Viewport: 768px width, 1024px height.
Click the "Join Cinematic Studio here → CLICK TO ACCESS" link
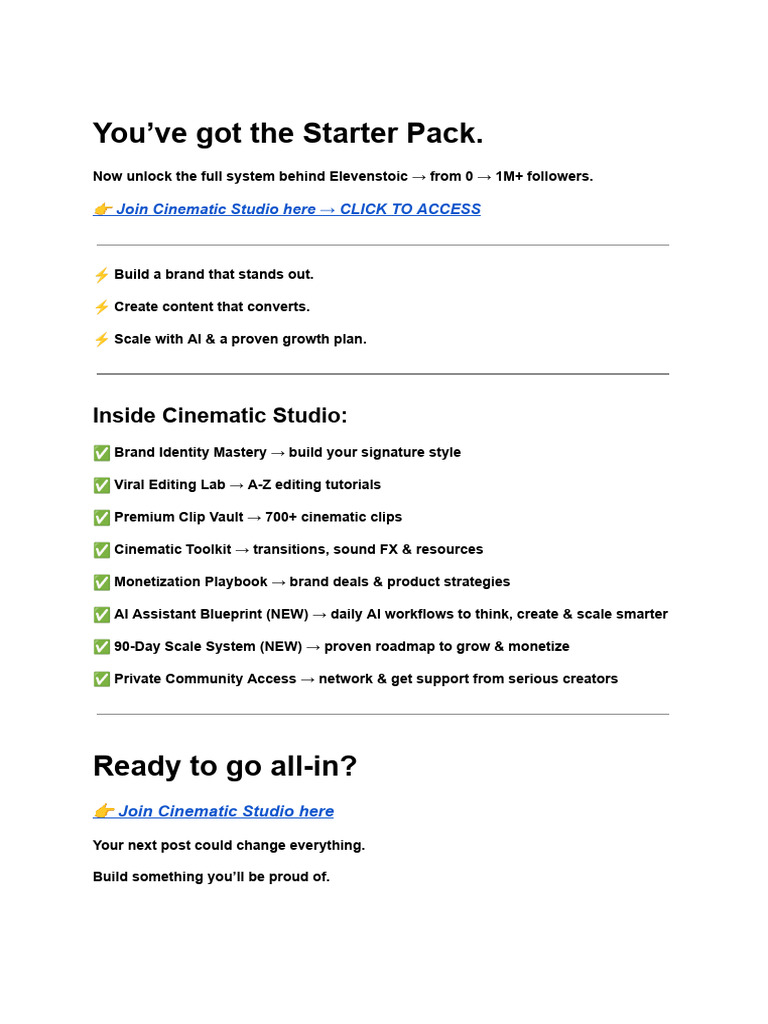click(298, 209)
